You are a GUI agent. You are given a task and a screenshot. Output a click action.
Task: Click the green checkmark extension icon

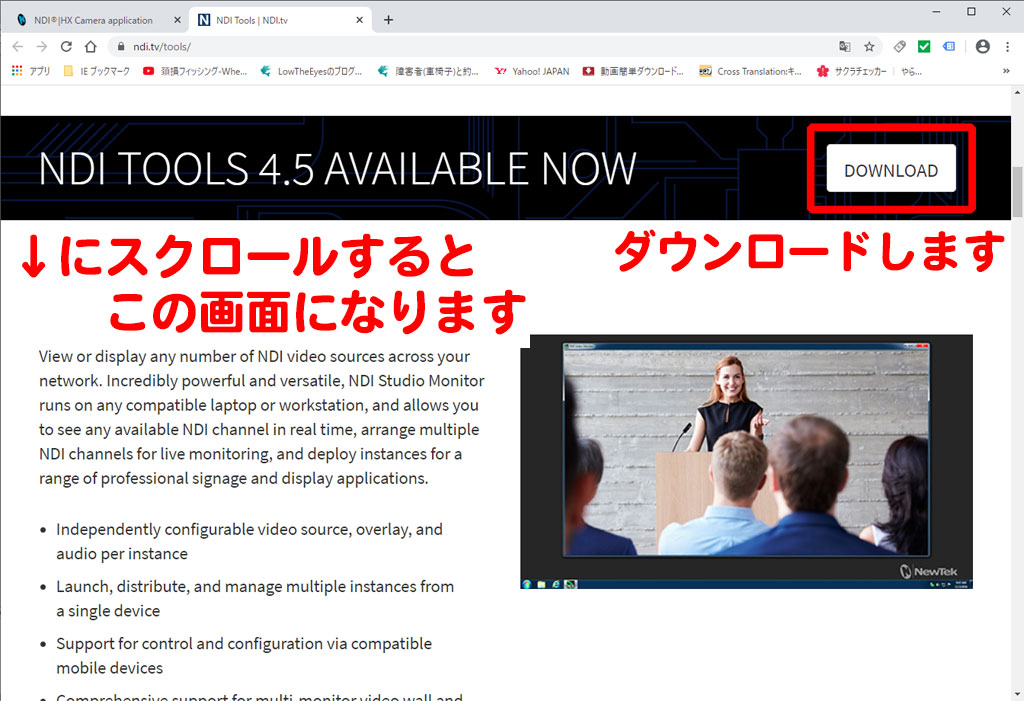click(x=924, y=46)
